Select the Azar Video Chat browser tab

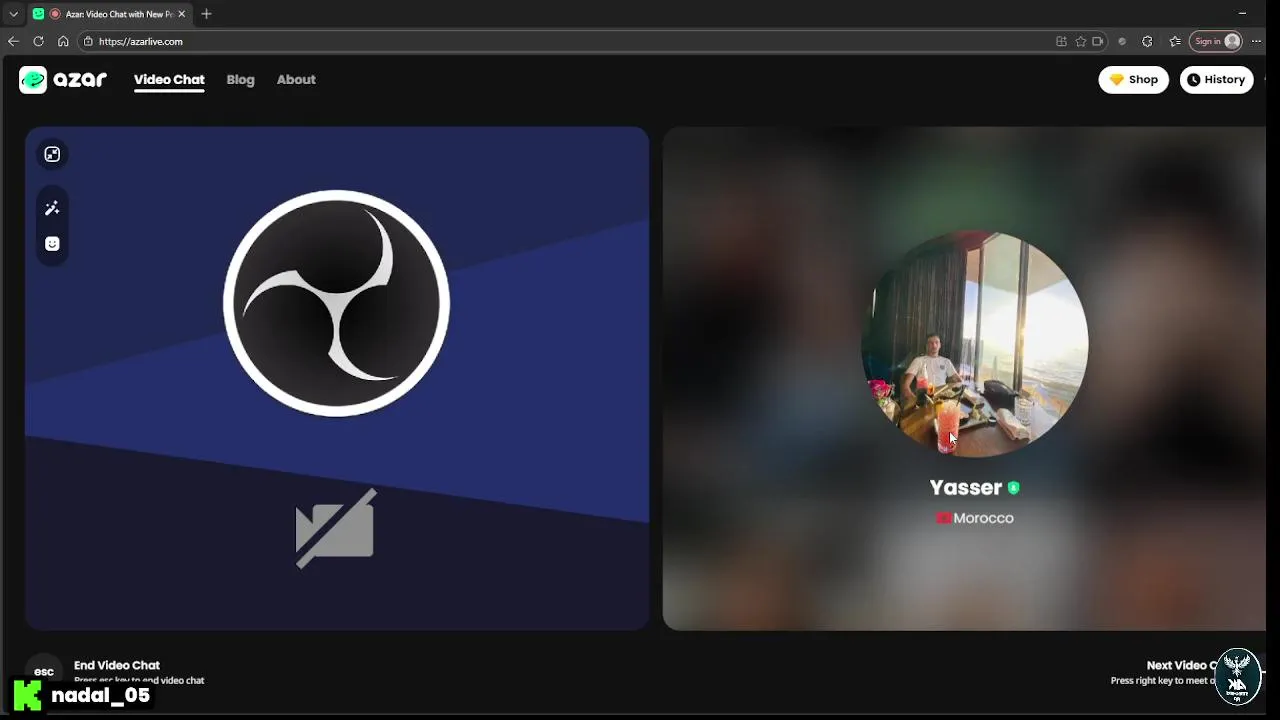pyautogui.click(x=108, y=14)
